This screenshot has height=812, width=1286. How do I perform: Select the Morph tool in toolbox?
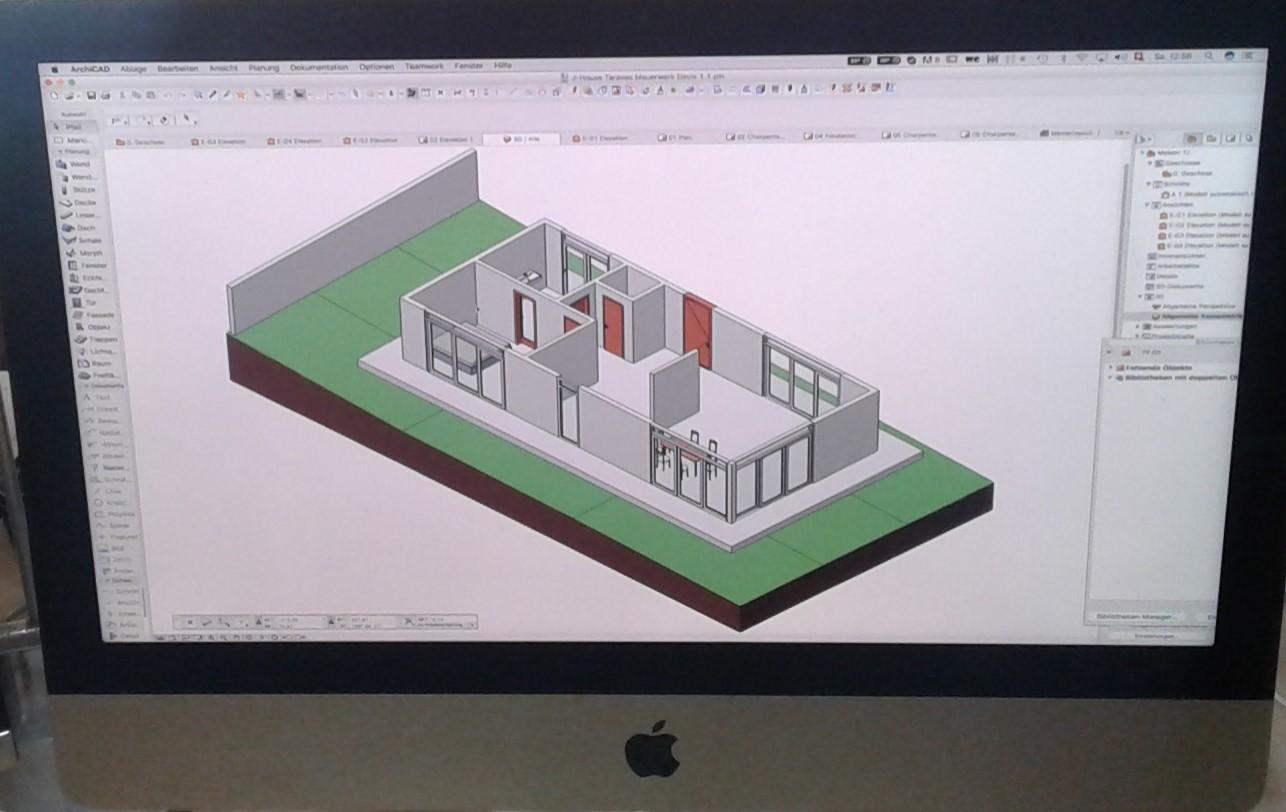pyautogui.click(x=89, y=253)
